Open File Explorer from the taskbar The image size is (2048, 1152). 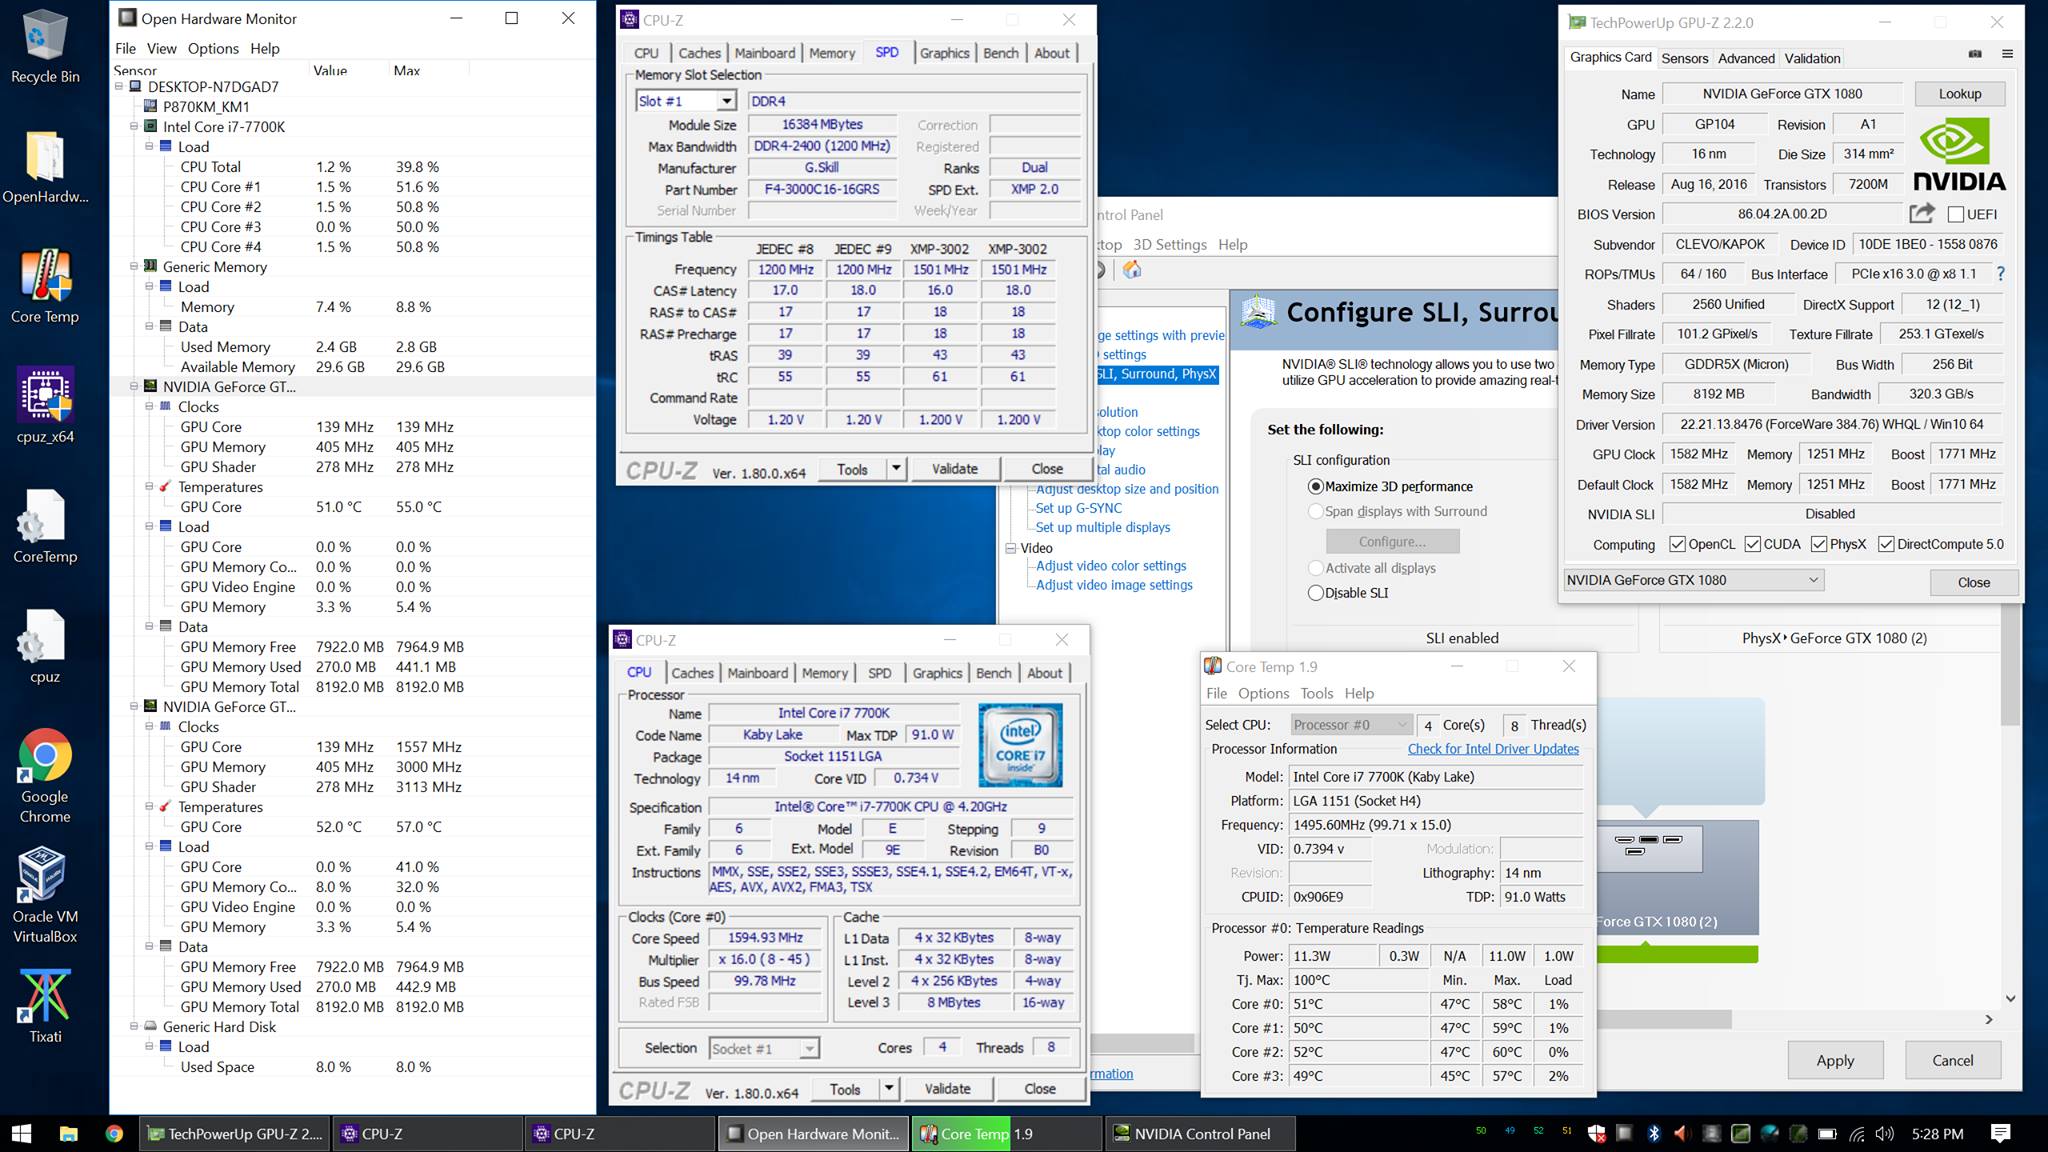pyautogui.click(x=68, y=1133)
